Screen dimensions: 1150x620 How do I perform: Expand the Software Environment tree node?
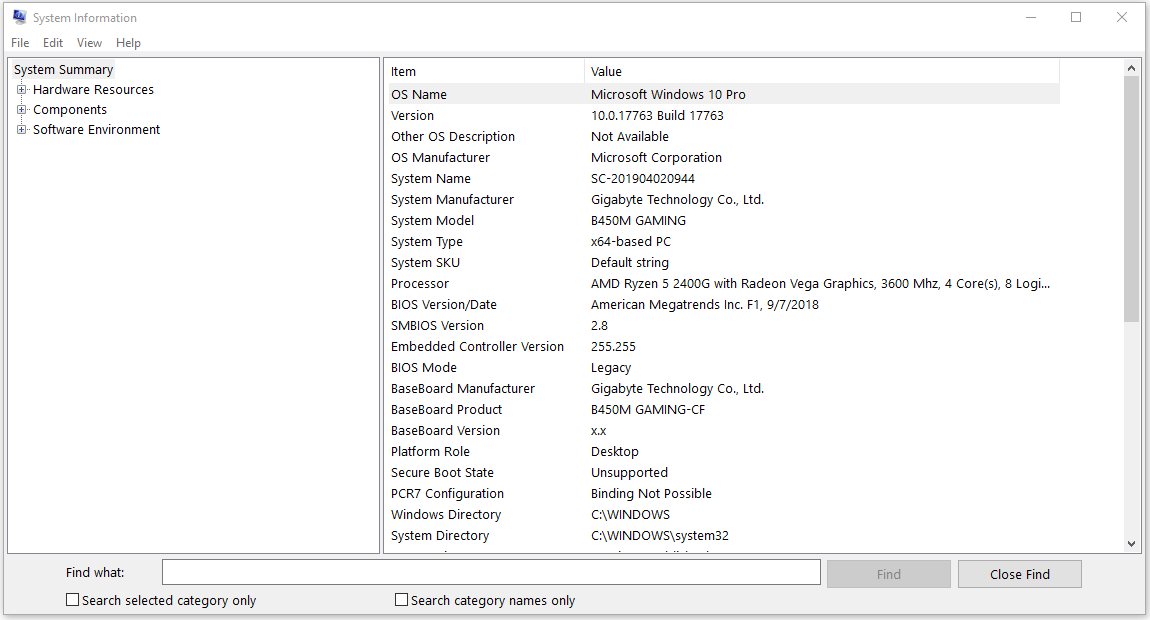coord(22,129)
